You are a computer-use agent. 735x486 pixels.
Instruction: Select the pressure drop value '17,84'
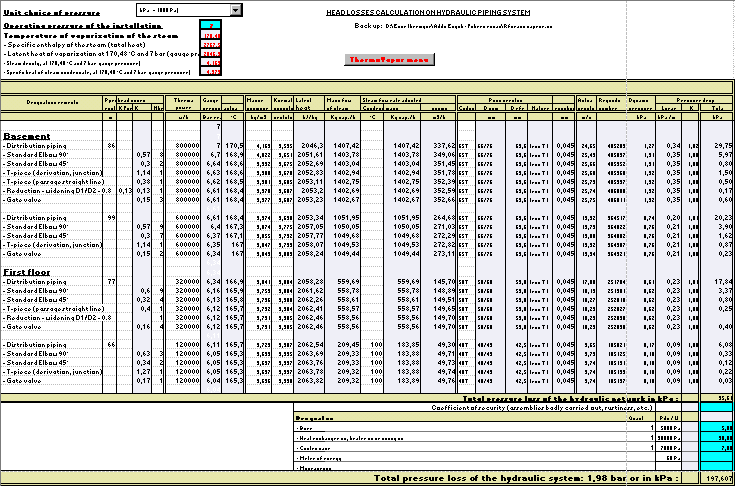coord(724,282)
